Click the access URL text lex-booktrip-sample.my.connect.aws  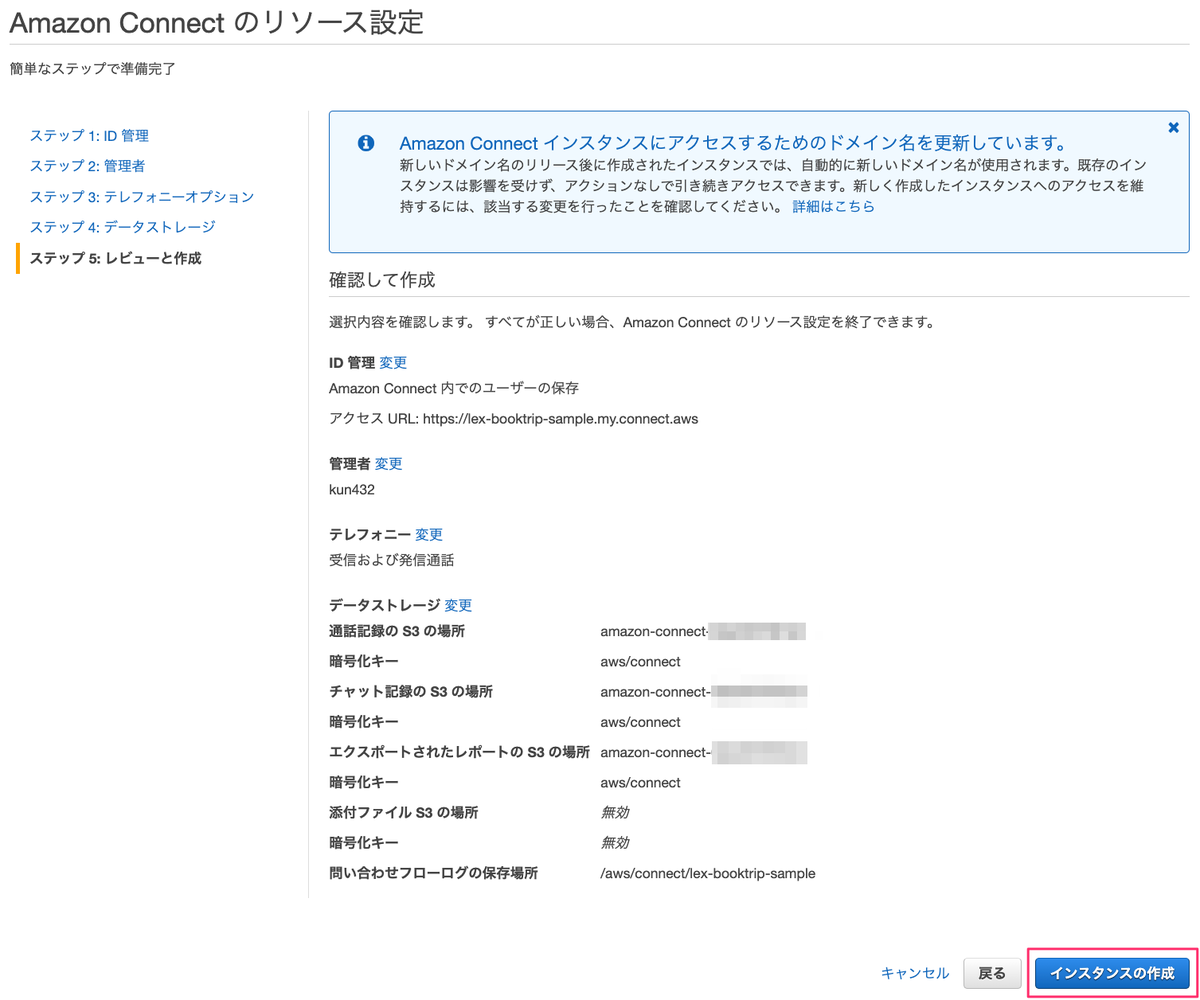(x=560, y=419)
